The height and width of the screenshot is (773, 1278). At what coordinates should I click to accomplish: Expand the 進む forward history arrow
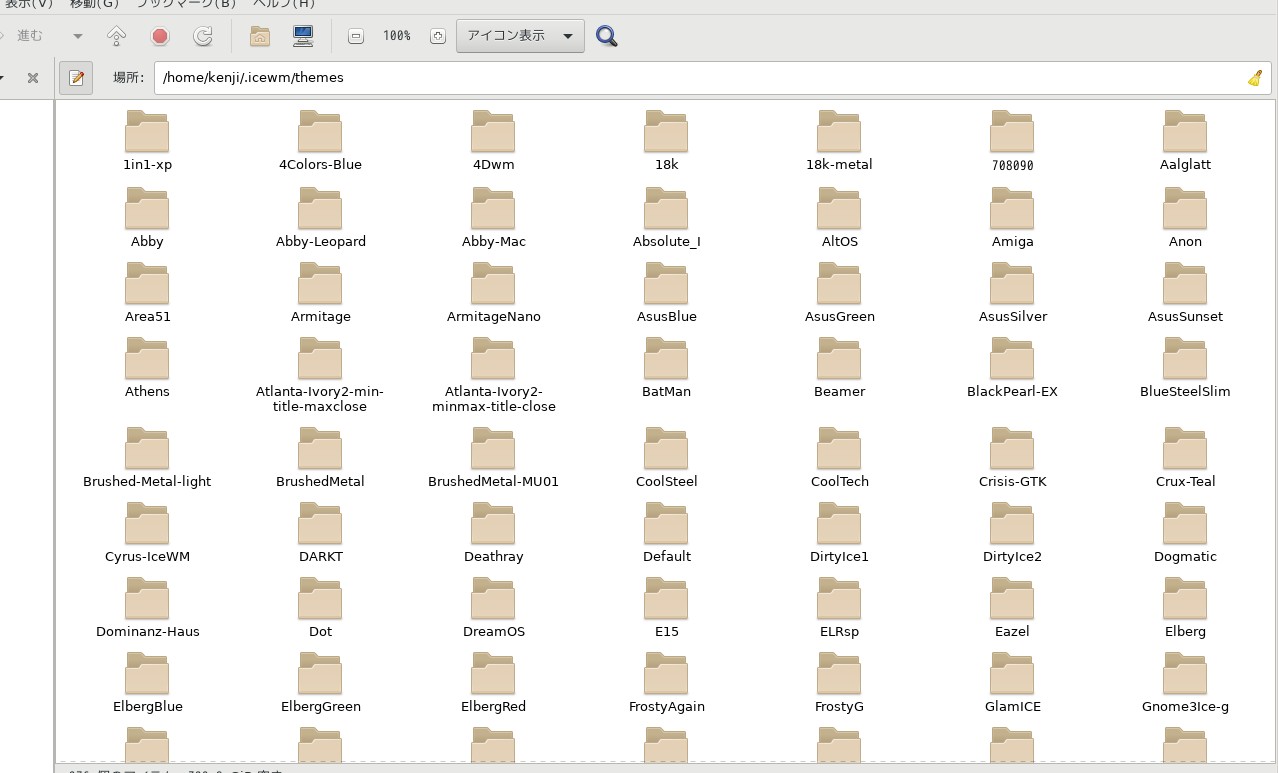tap(77, 35)
